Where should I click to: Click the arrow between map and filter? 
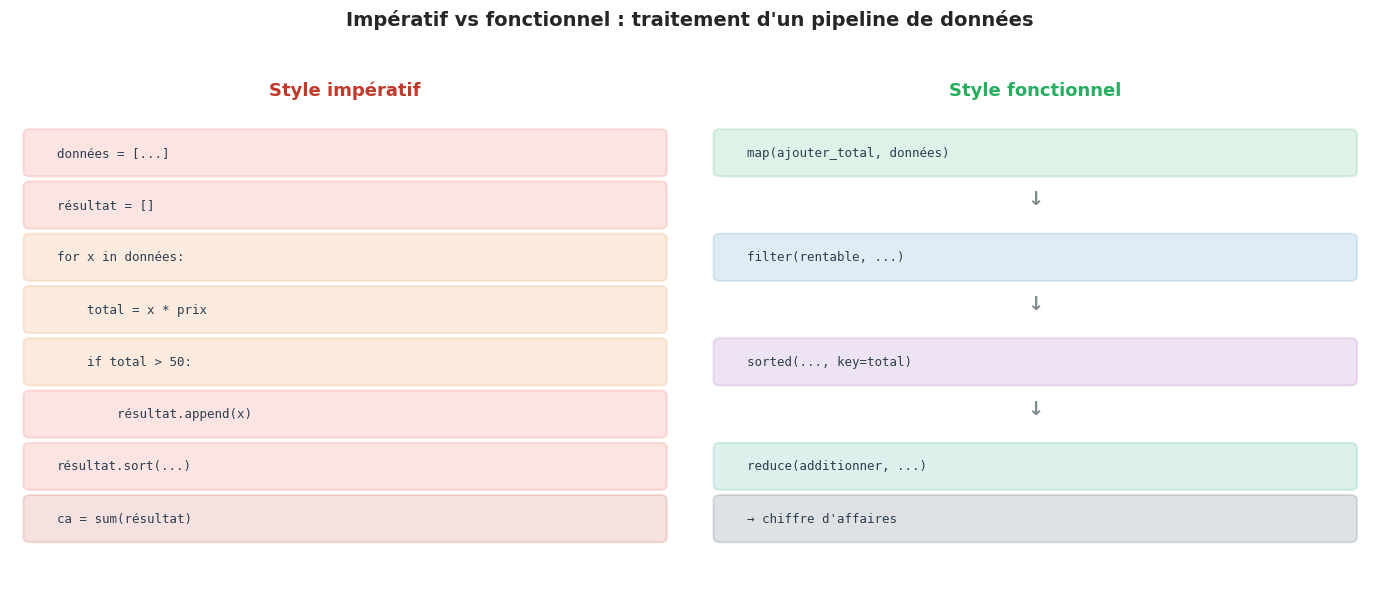1035,200
